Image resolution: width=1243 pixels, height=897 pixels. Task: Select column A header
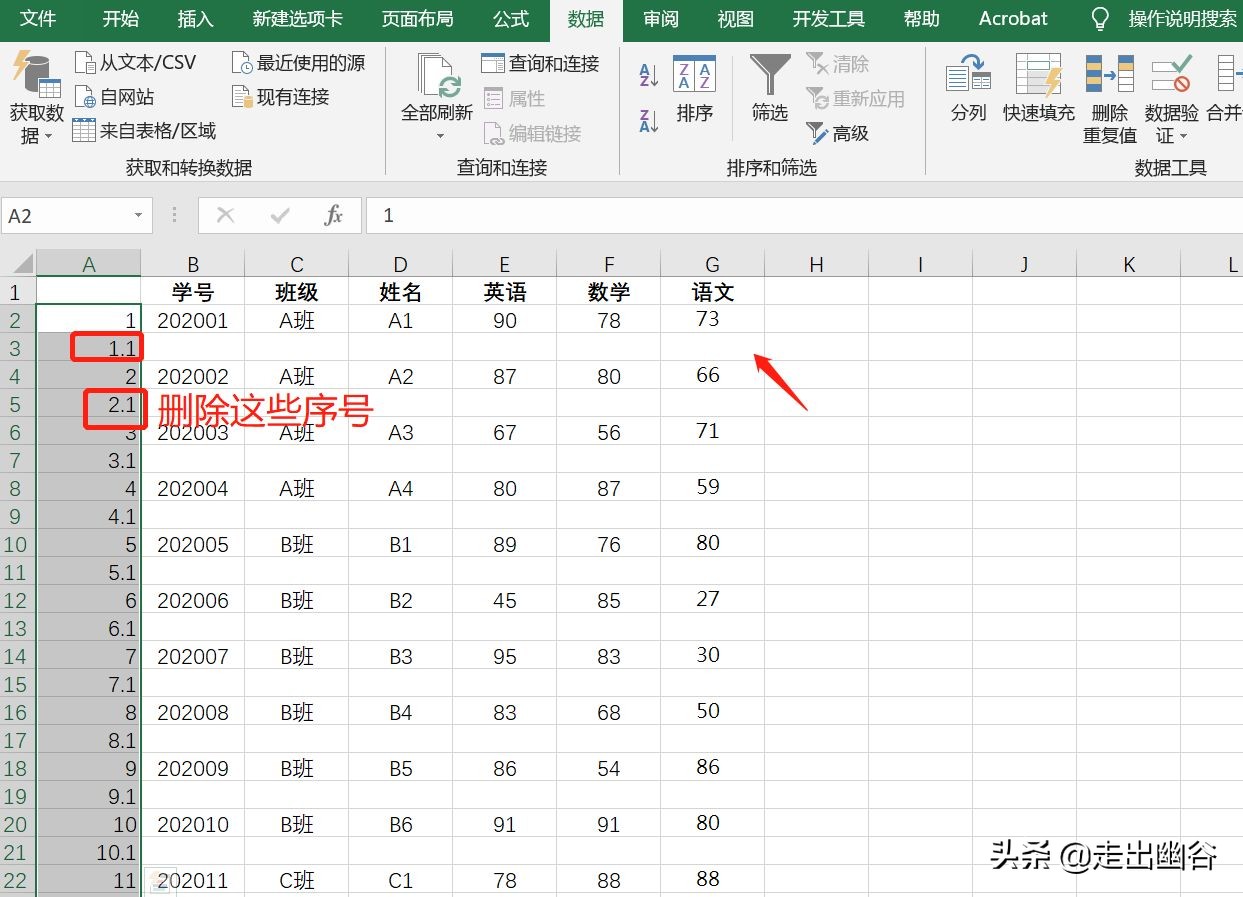(89, 264)
